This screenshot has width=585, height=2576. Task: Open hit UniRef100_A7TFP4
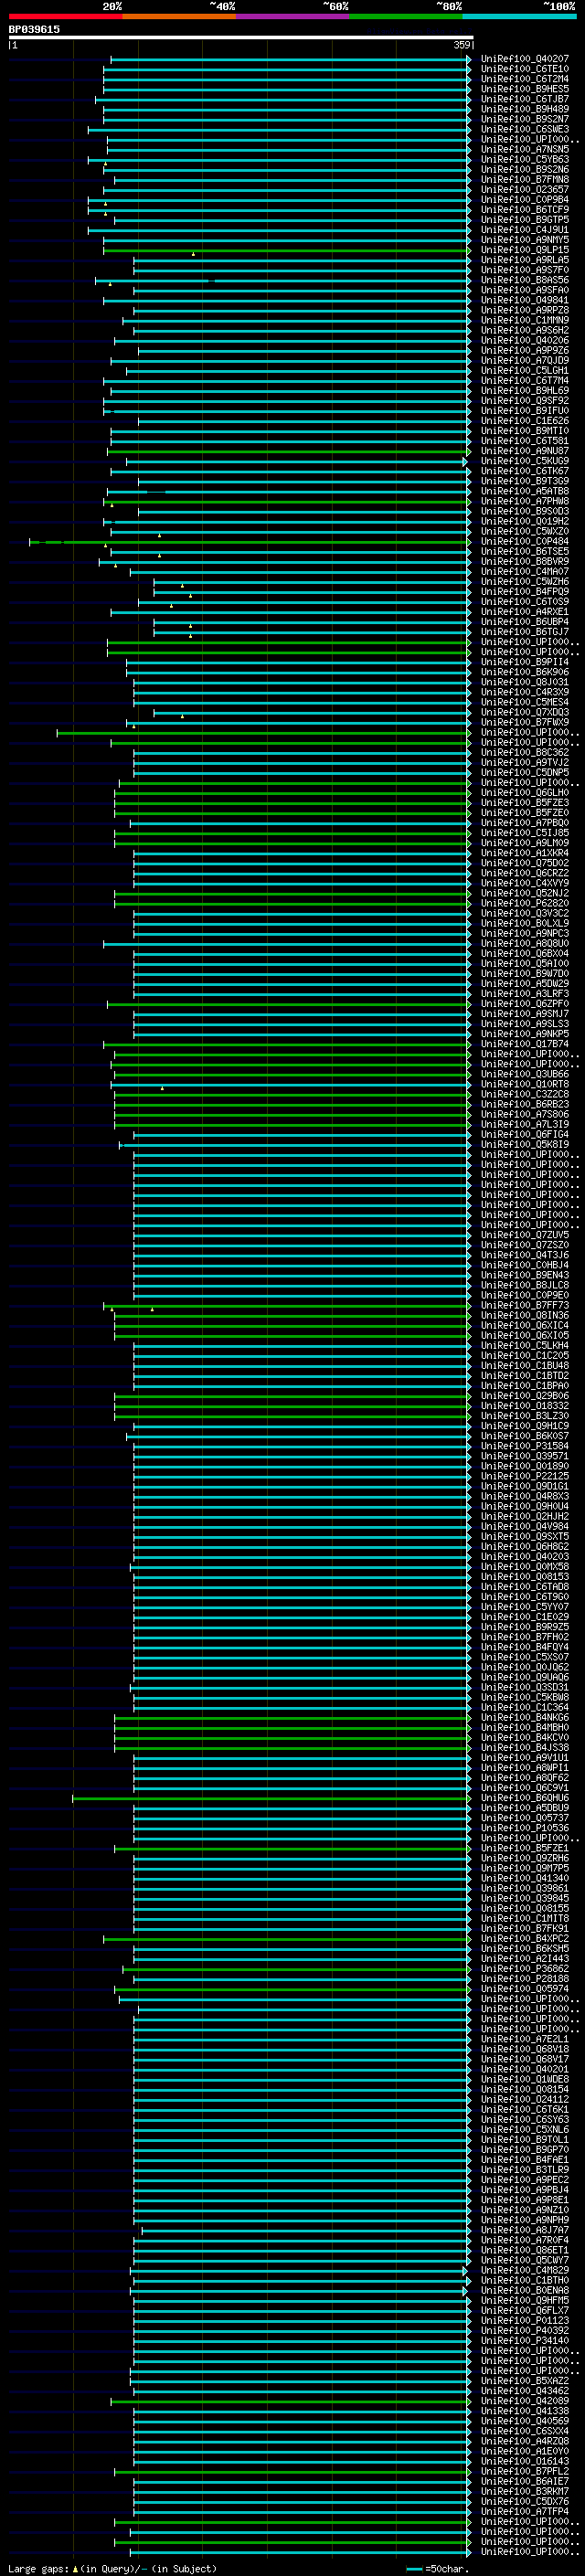click(x=525, y=2511)
